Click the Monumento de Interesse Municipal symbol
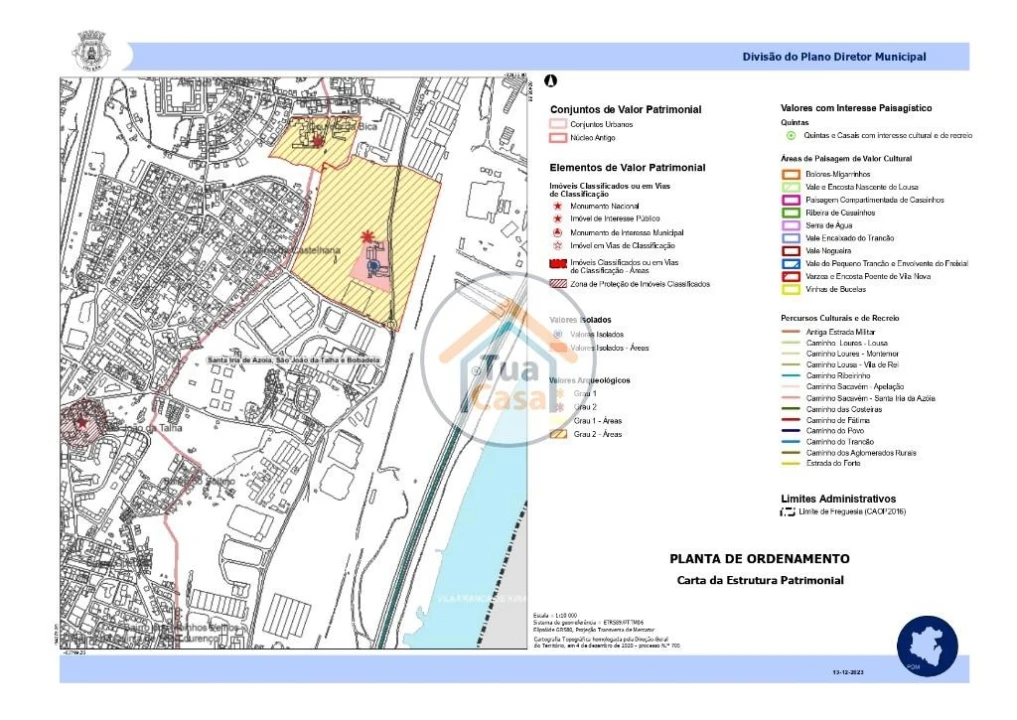The height and width of the screenshot is (720, 1017). [557, 231]
